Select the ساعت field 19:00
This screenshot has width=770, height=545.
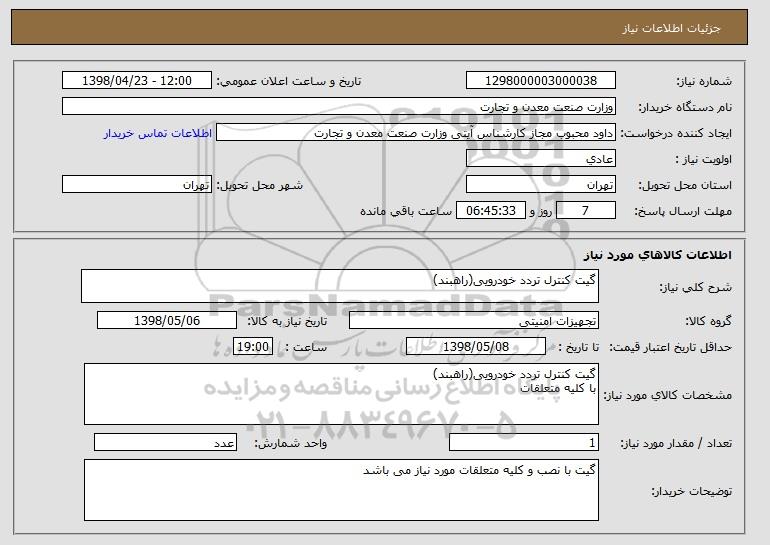point(253,347)
